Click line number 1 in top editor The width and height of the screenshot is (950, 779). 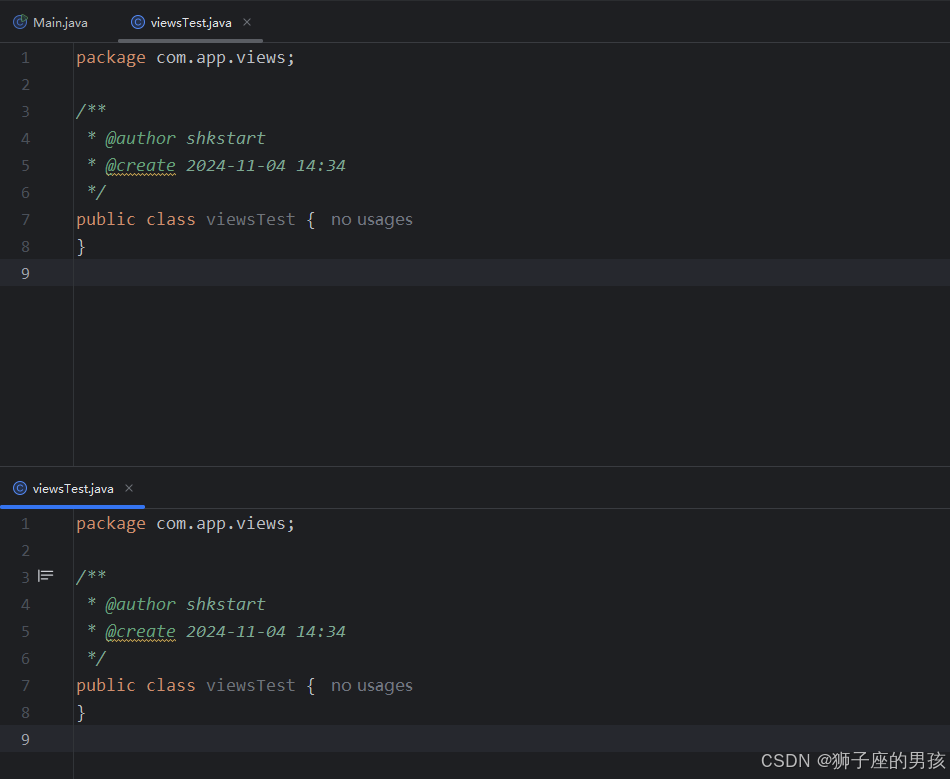[x=25, y=58]
